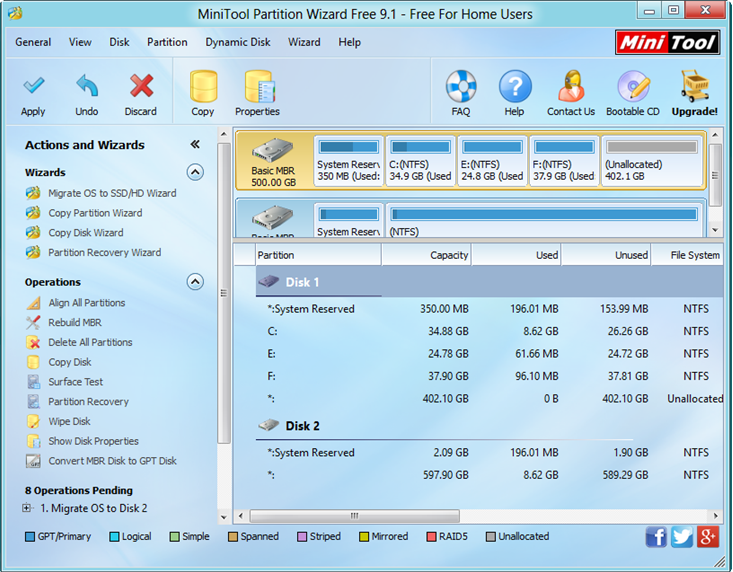Select the F: 37.90 GB partition row
Screen dimensions: 733x572
coord(489,376)
